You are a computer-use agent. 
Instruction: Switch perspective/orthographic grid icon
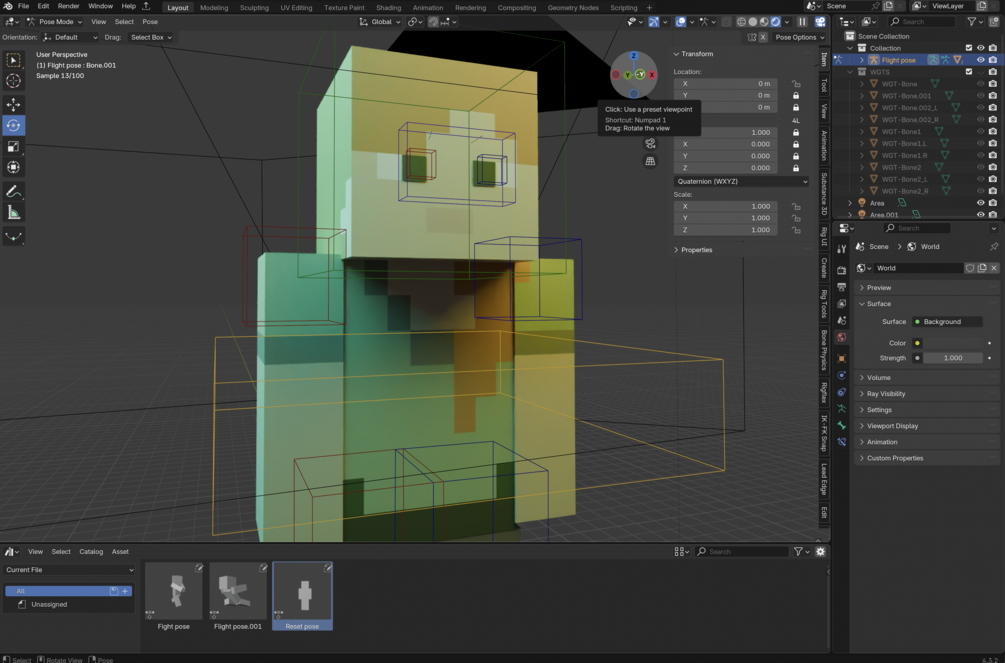pyautogui.click(x=651, y=161)
